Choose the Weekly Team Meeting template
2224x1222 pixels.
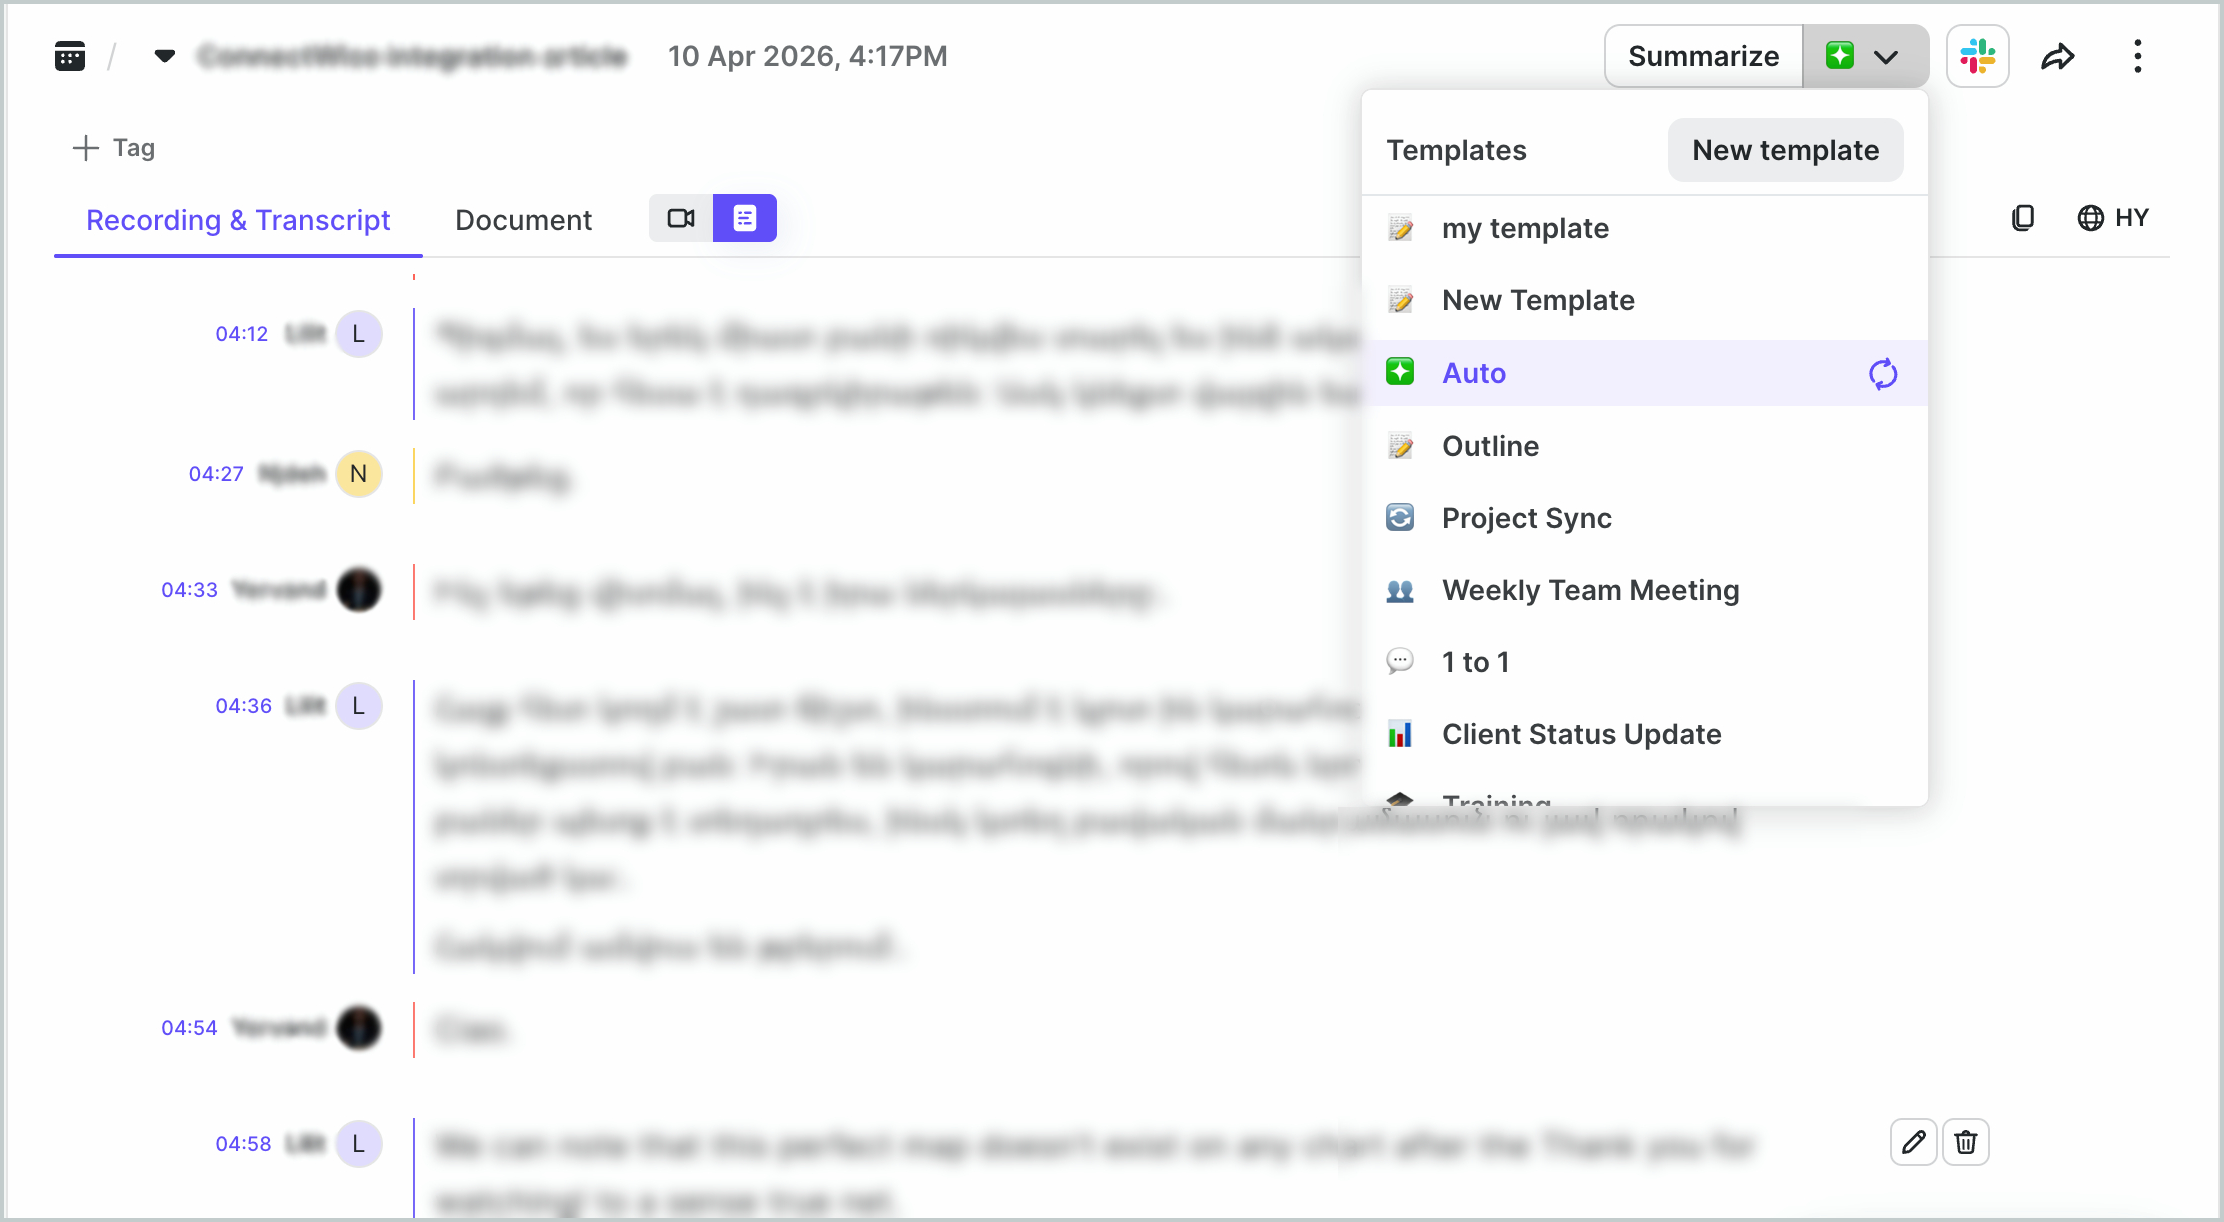coord(1590,590)
